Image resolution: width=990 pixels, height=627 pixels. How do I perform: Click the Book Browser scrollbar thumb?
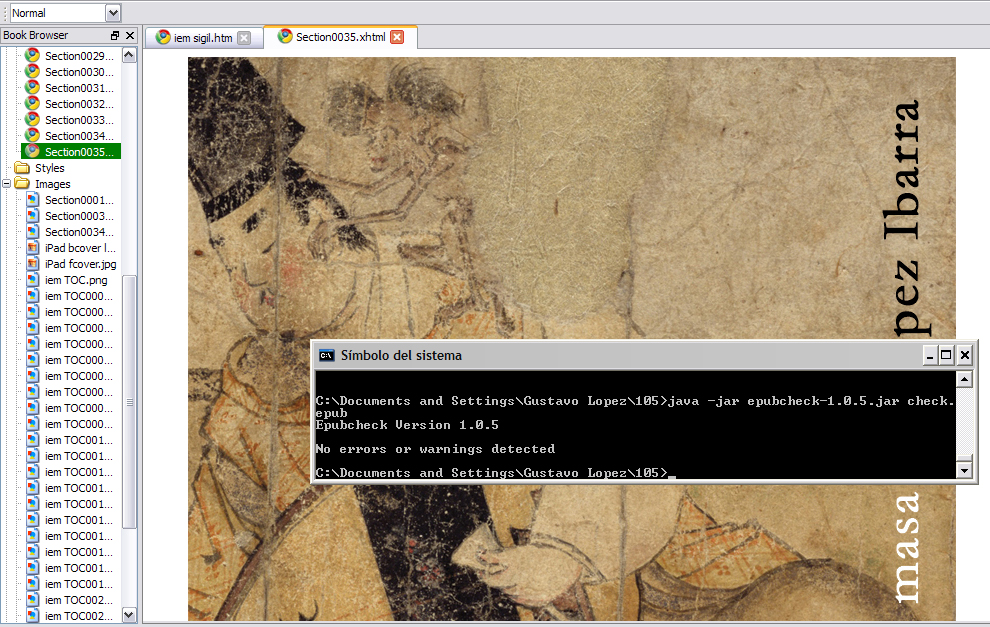(x=129, y=402)
